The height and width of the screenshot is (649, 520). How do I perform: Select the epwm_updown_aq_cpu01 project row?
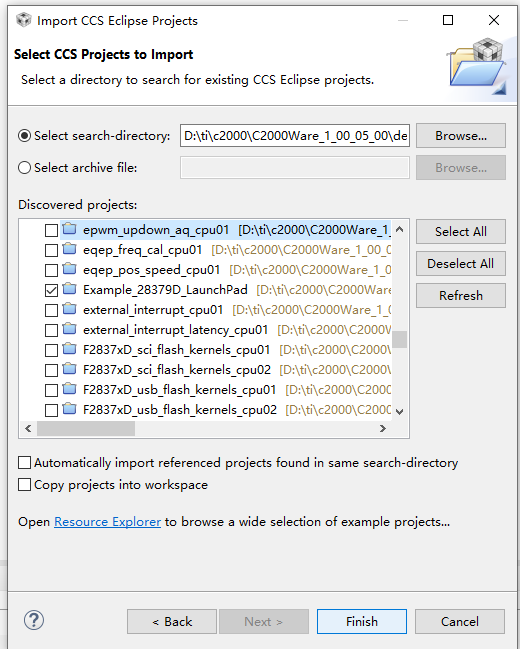(226, 230)
